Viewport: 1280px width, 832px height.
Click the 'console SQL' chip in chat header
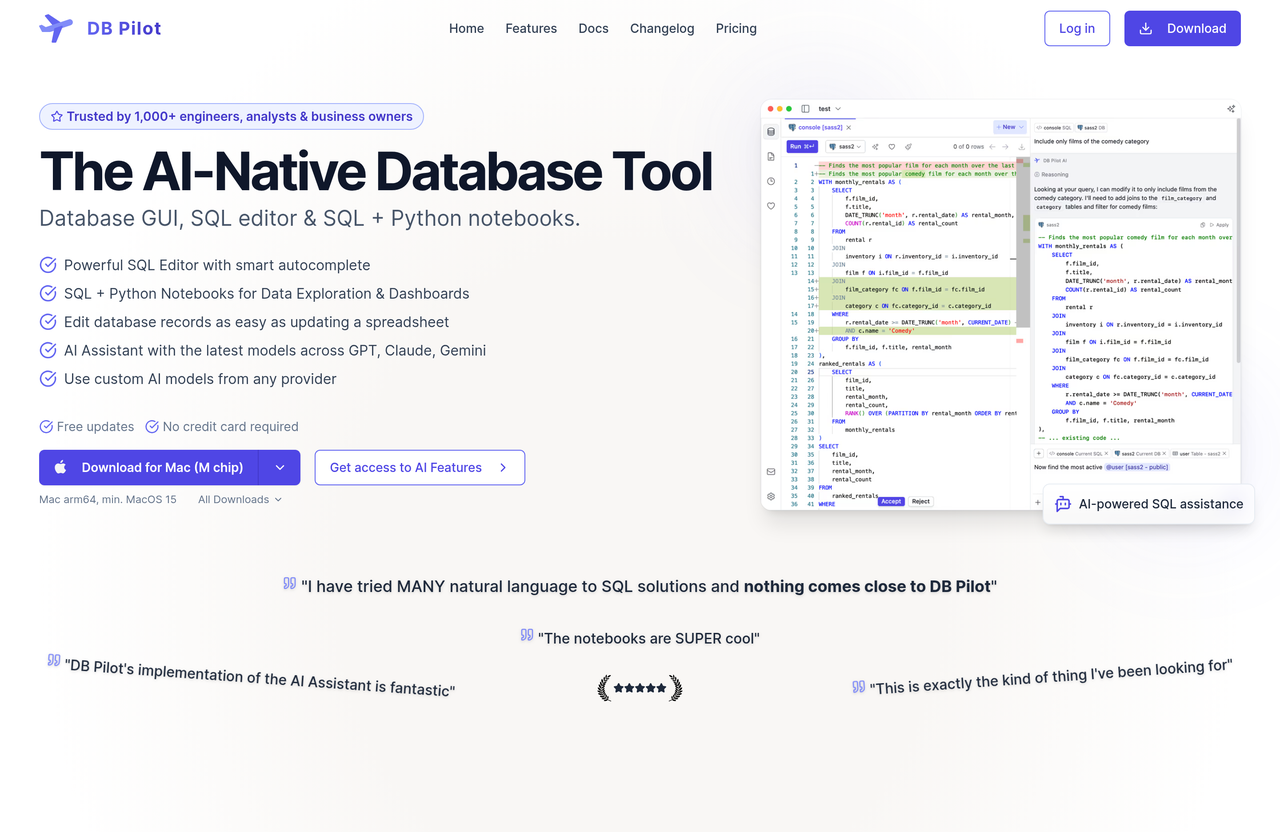[1053, 128]
